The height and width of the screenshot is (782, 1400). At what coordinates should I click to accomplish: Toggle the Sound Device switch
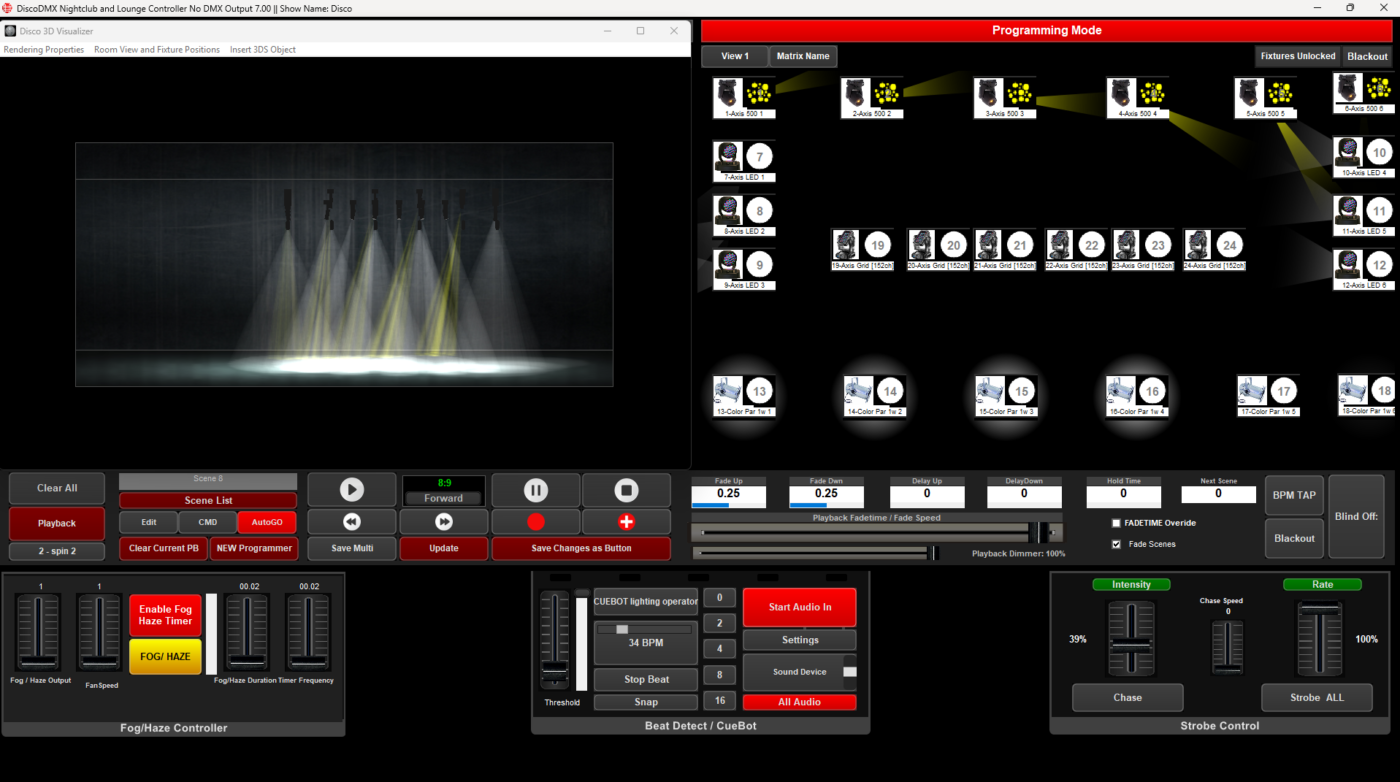click(849, 673)
